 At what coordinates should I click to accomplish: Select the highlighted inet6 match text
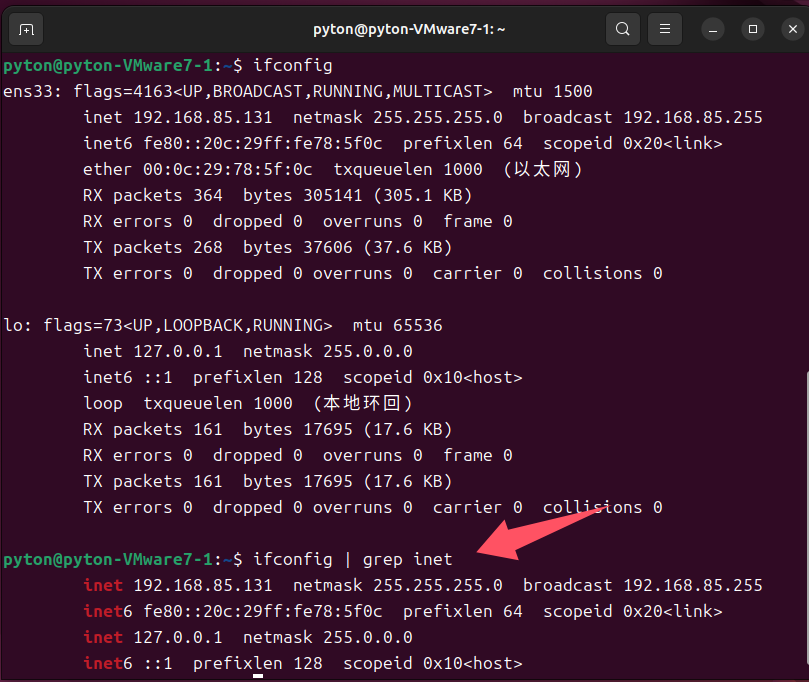pos(103,611)
